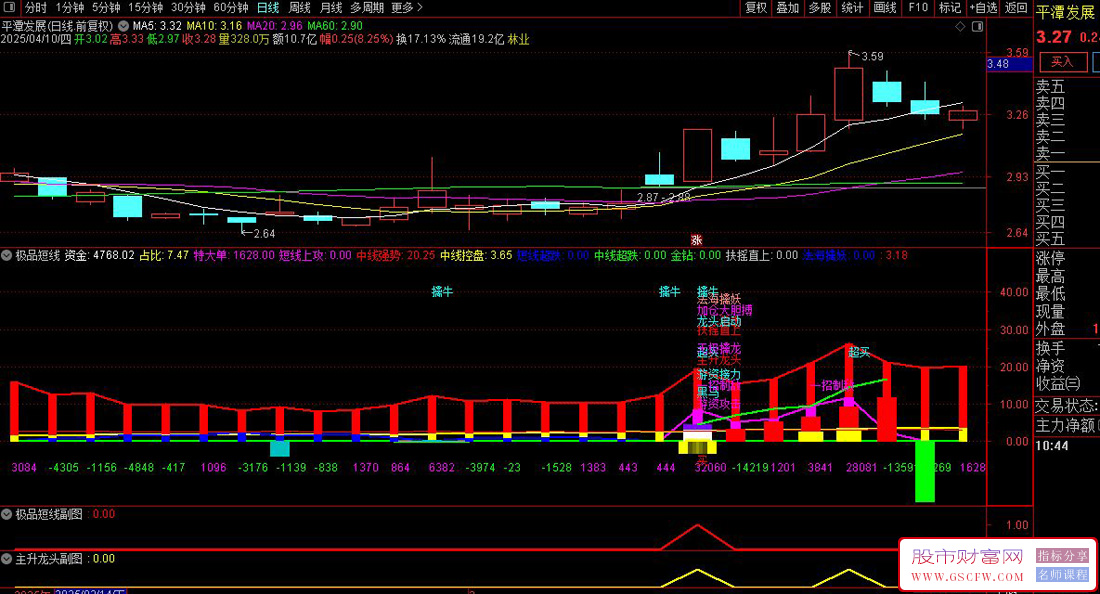
Task: Click the 林业 industry link
Action: tap(518, 39)
